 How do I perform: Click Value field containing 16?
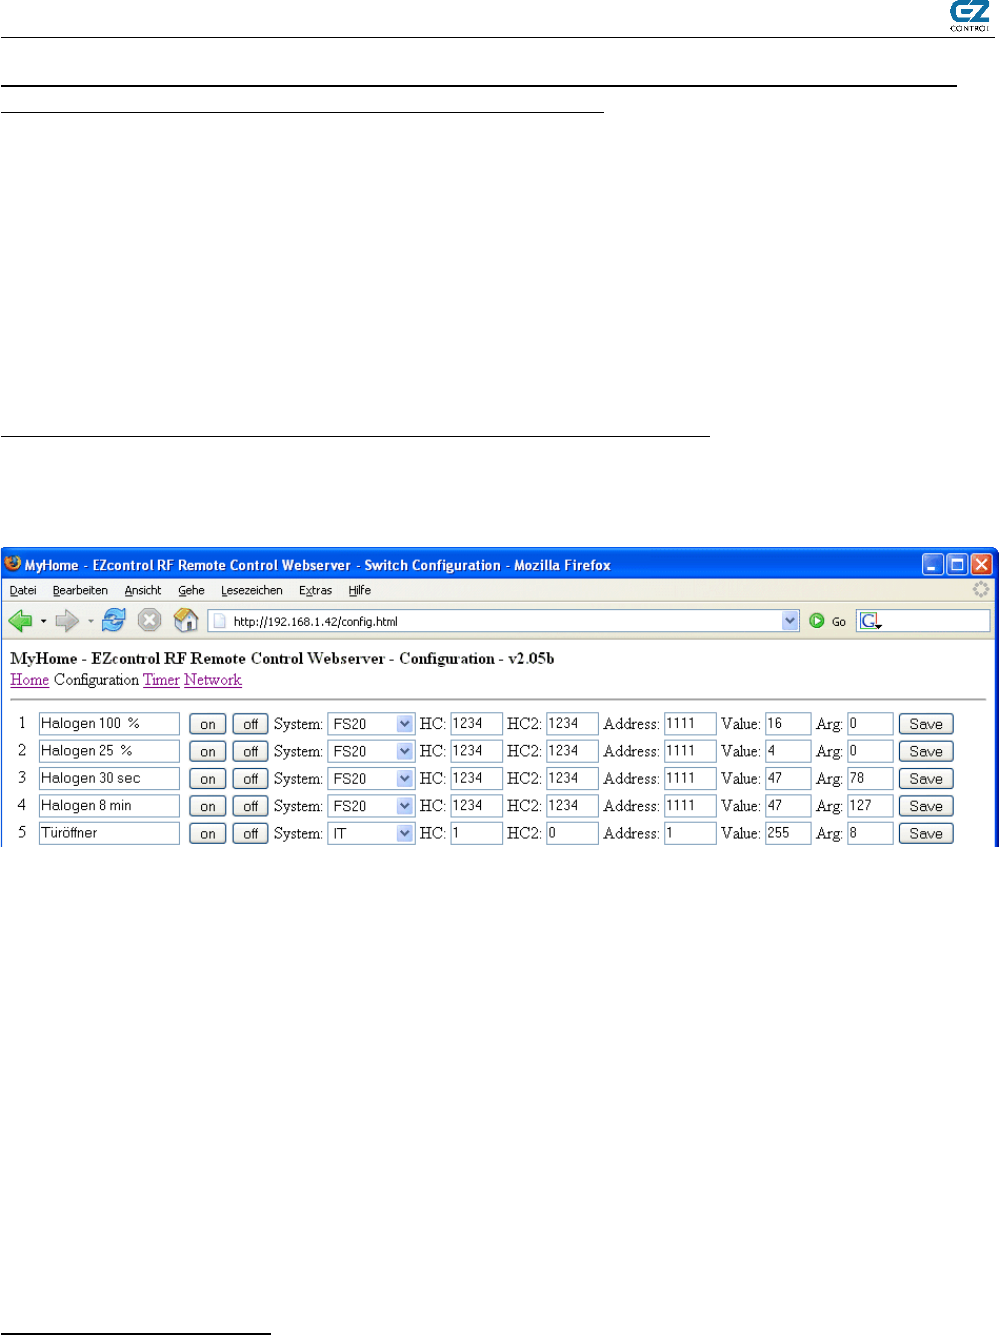(788, 724)
